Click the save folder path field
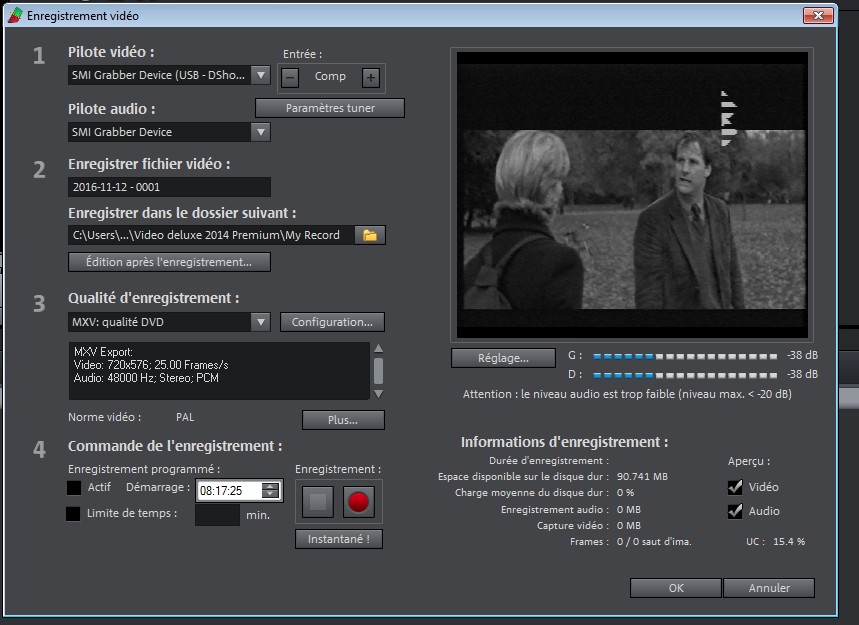 pyautogui.click(x=211, y=235)
